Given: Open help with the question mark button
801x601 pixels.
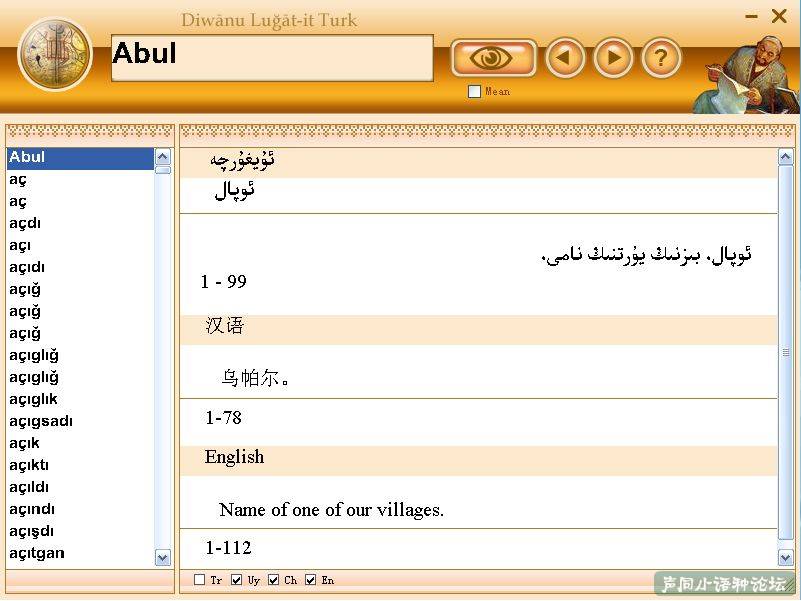Looking at the screenshot, I should click(661, 58).
